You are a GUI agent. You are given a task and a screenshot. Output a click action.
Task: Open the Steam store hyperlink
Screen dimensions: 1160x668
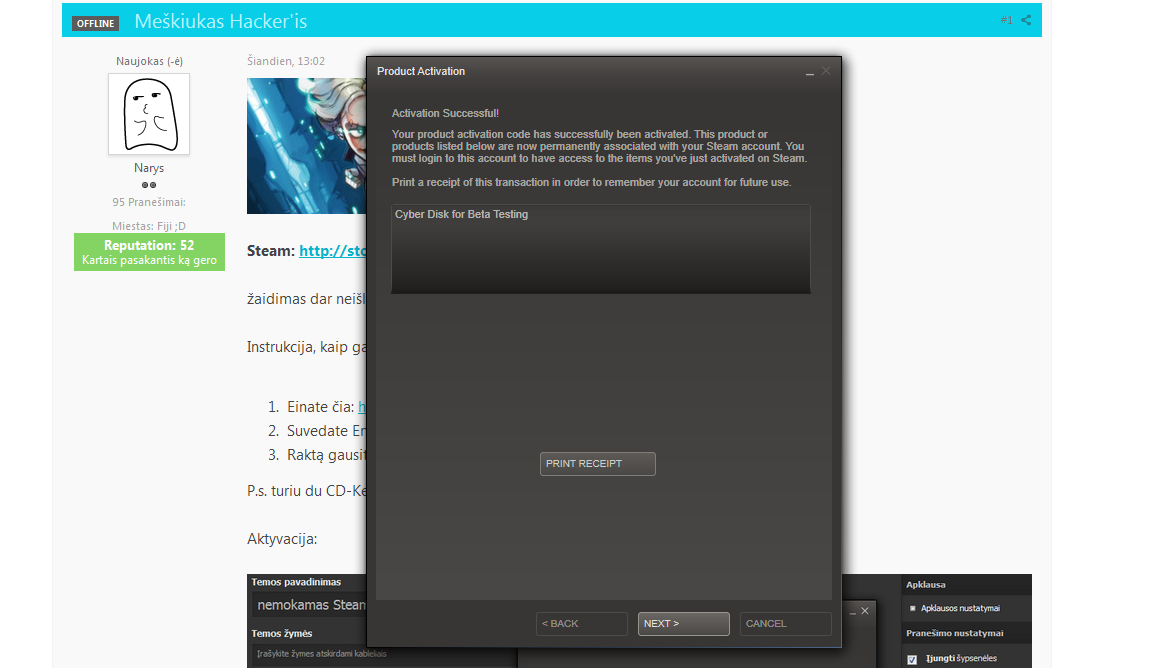click(332, 251)
